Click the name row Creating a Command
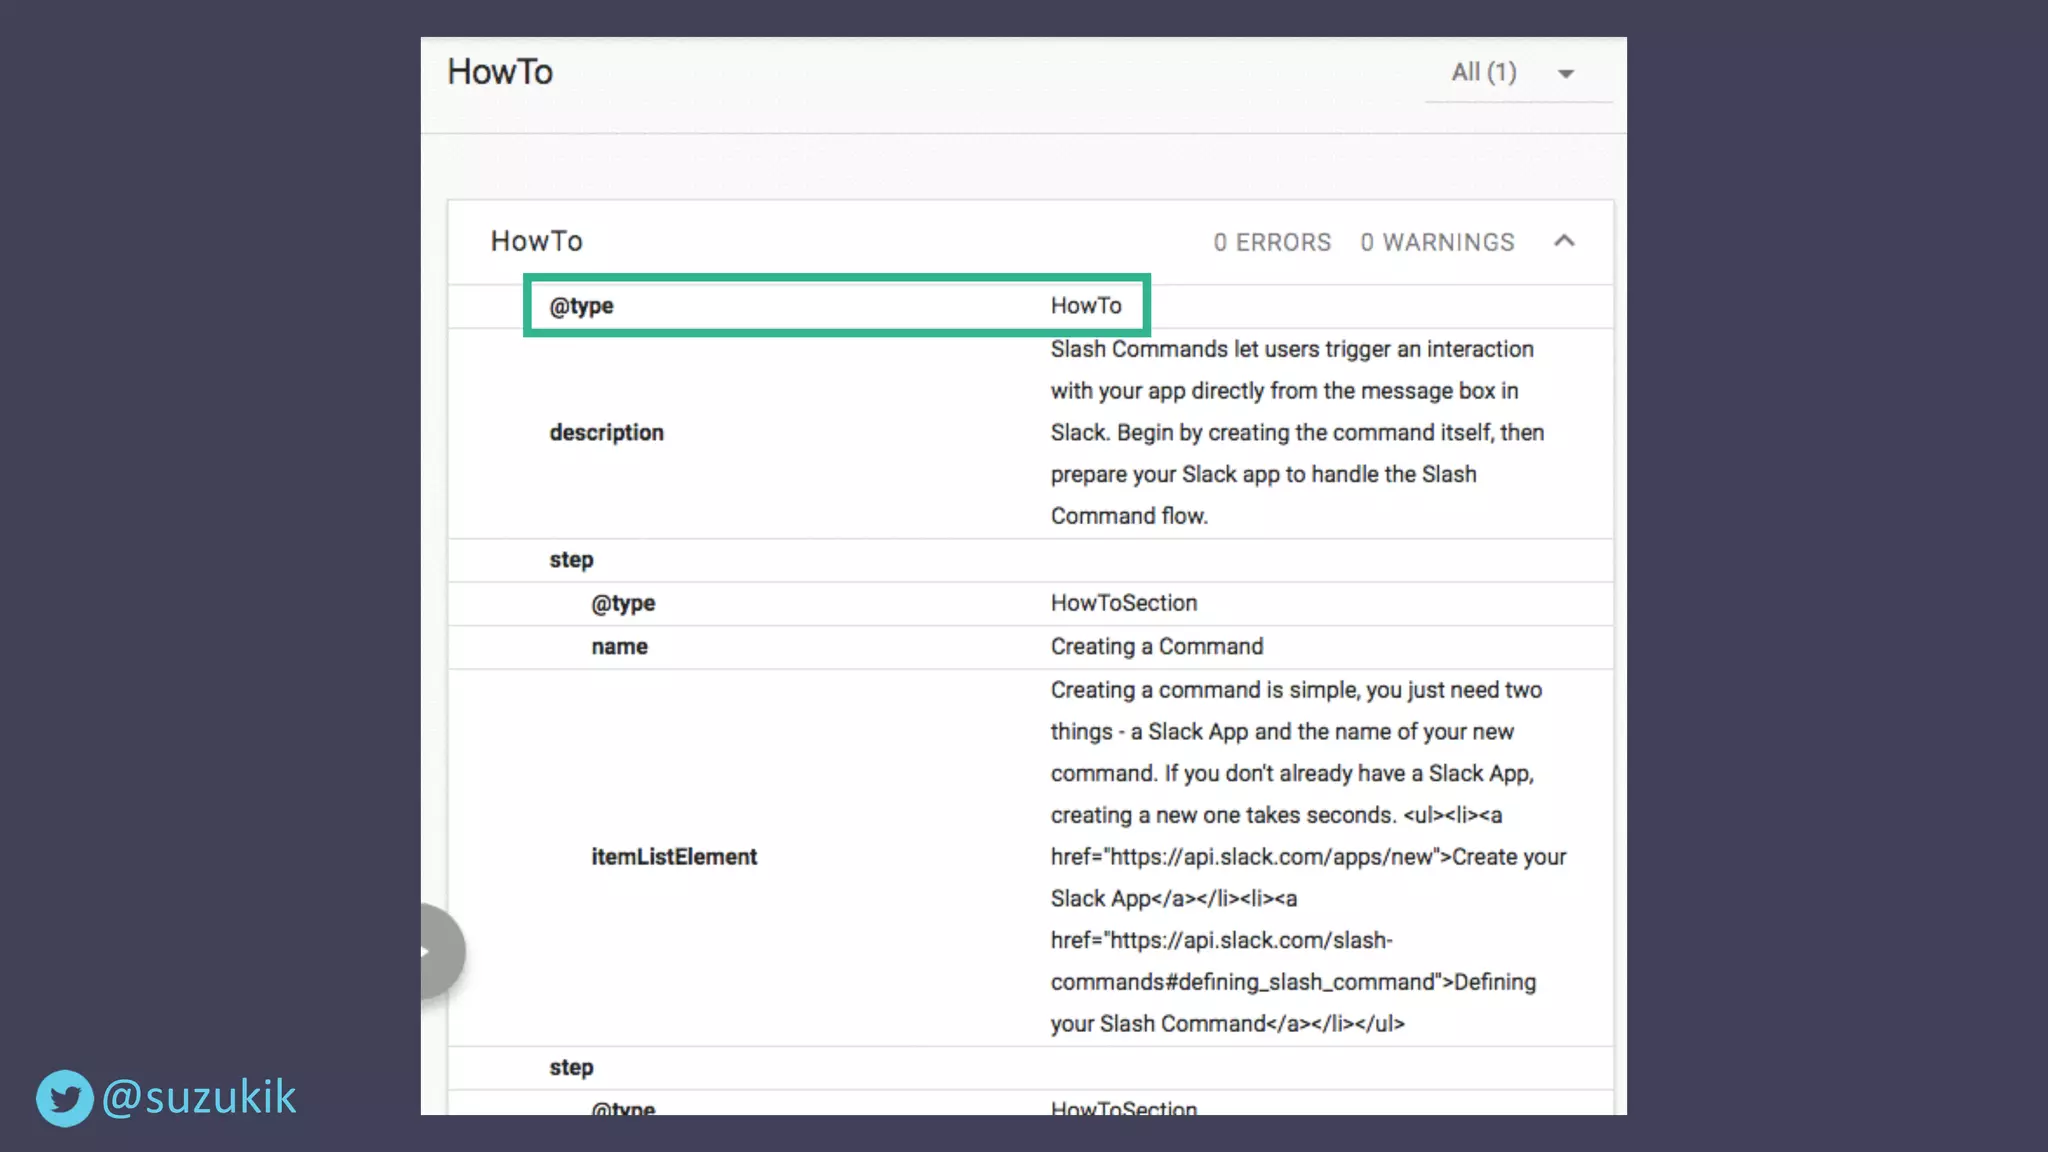 tap(1156, 647)
